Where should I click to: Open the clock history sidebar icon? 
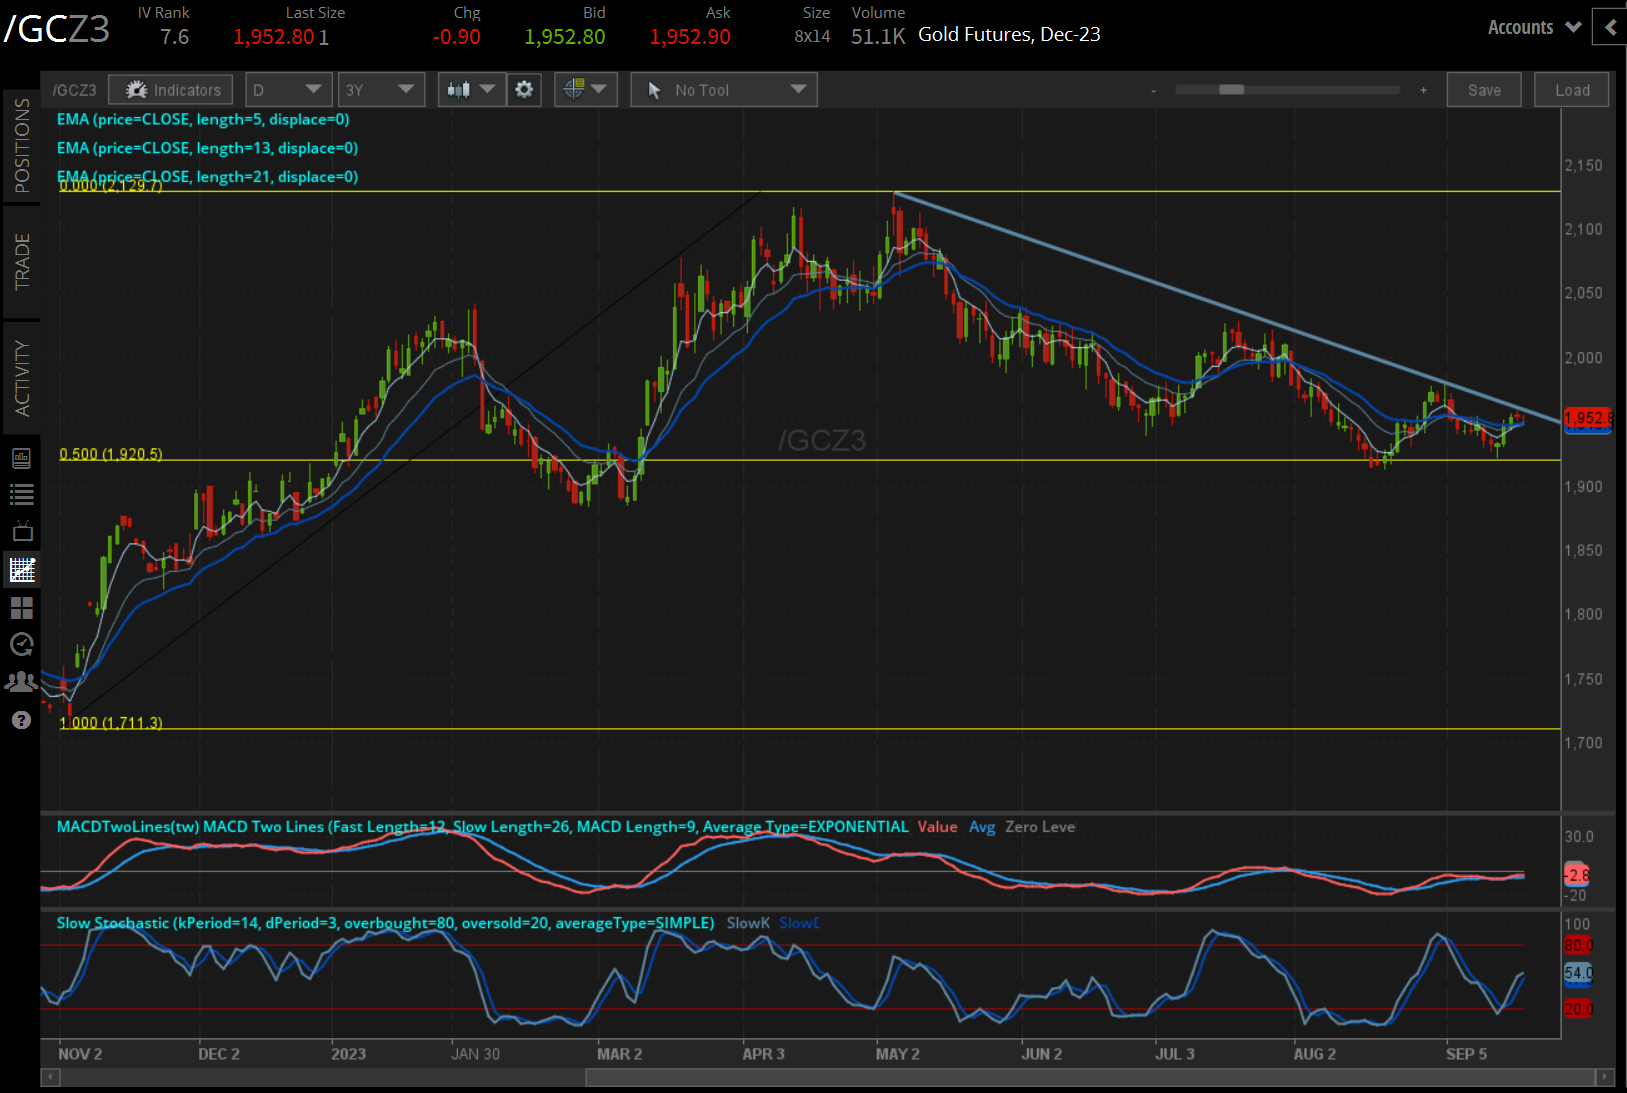21,645
